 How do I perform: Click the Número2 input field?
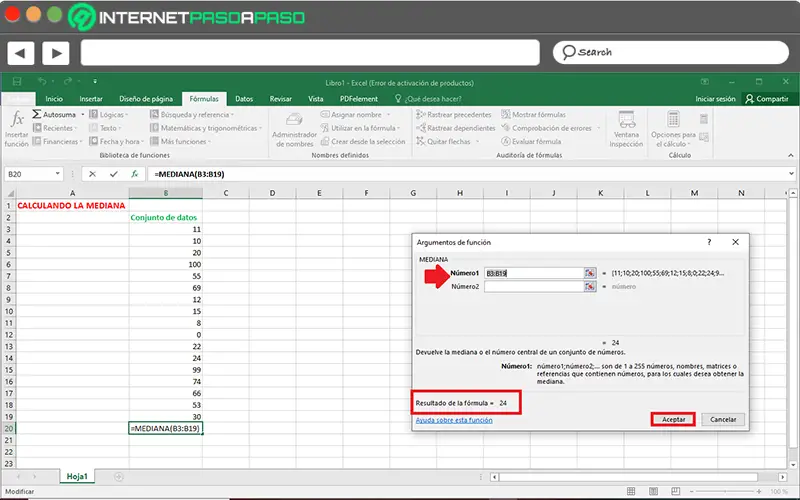[x=534, y=286]
